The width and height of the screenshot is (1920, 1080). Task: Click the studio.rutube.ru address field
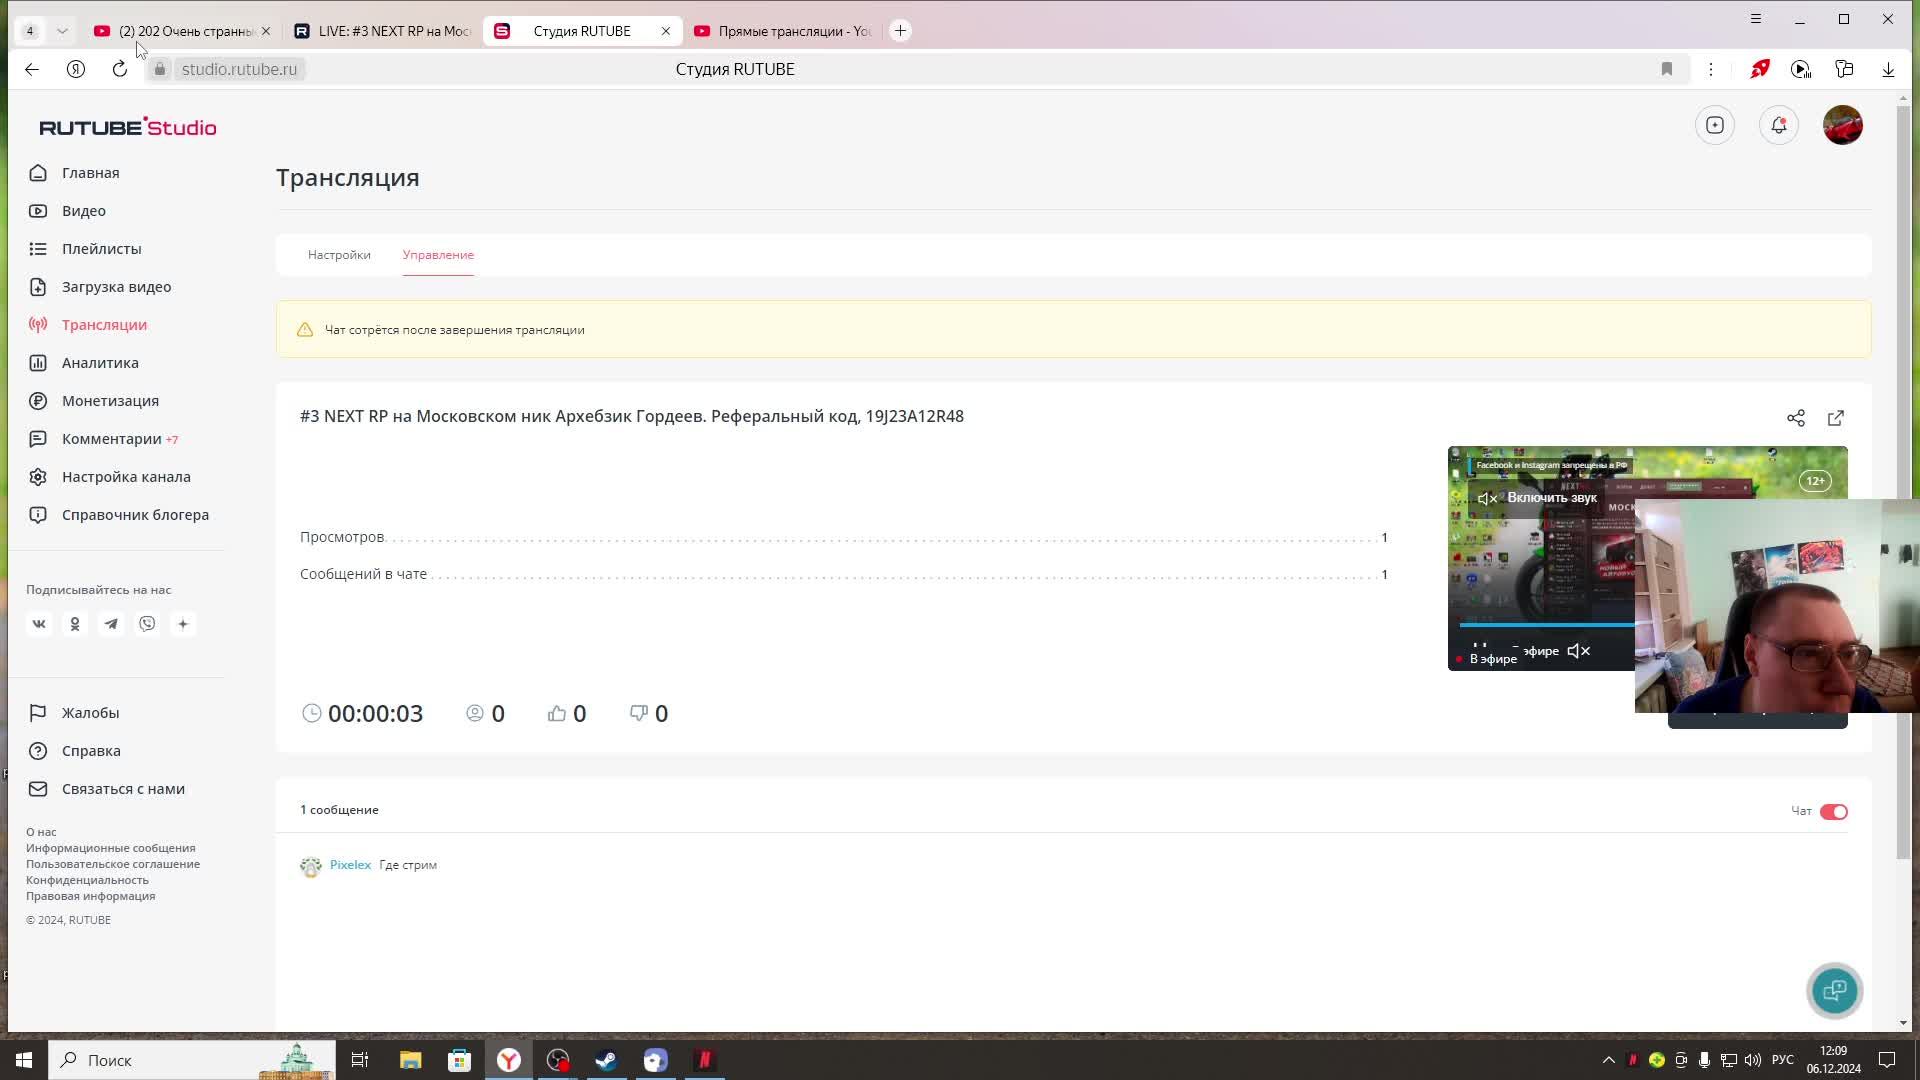tap(240, 69)
